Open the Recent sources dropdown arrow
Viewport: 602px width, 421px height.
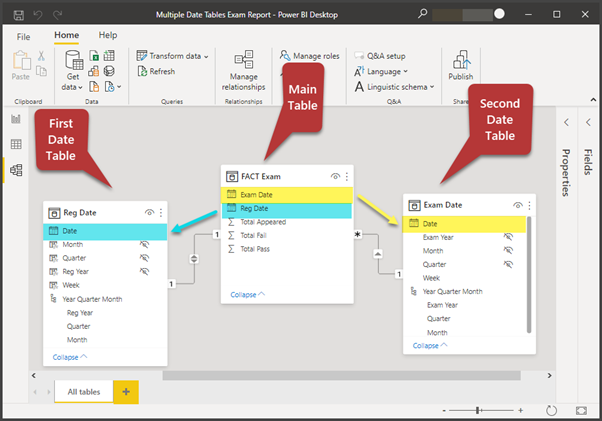119,87
